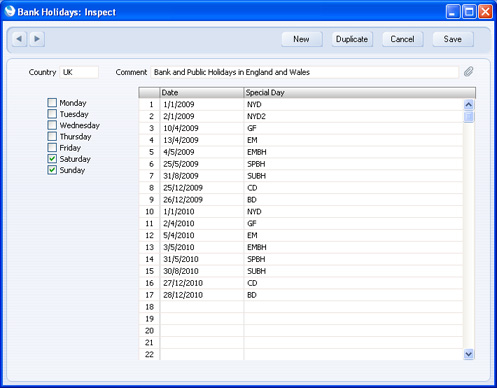Enable the Wednesday checkbox
The width and height of the screenshot is (497, 388).
[x=52, y=125]
